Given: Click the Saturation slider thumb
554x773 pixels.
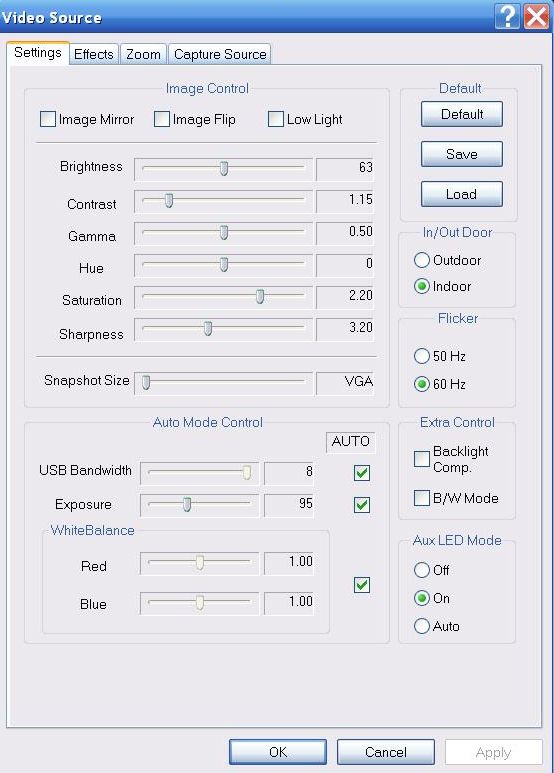Looking at the screenshot, I should (x=260, y=296).
